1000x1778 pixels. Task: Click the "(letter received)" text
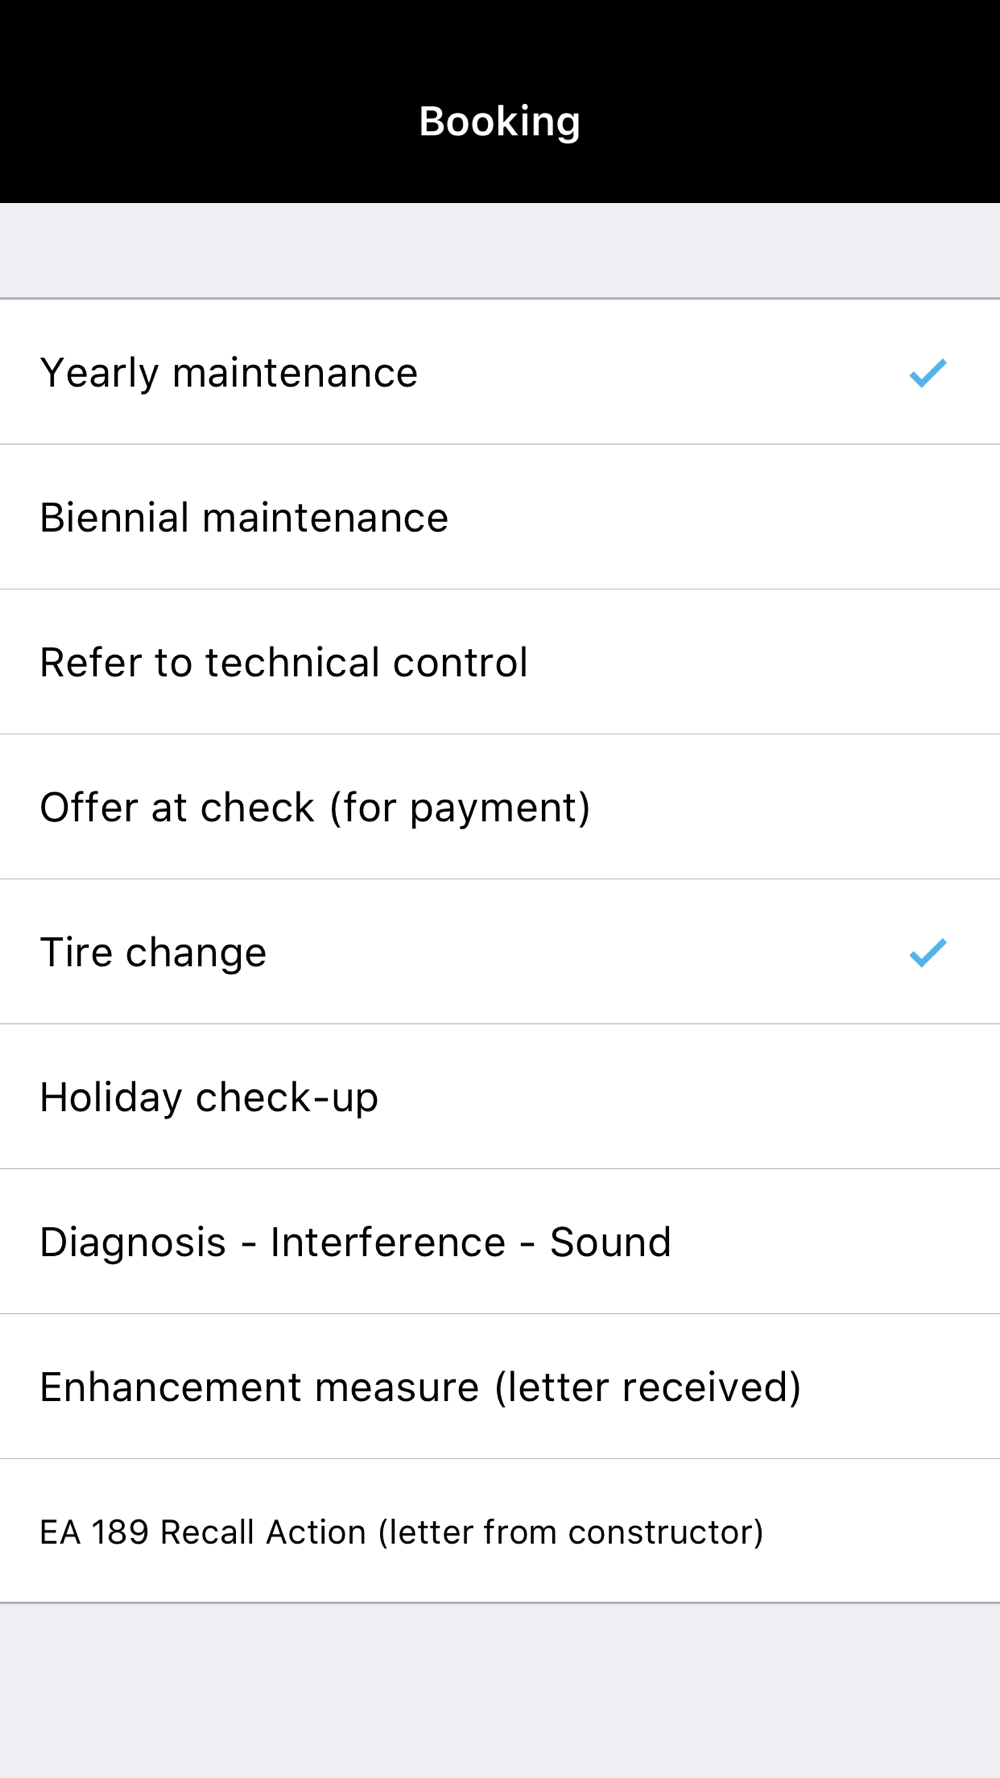[648, 1388]
